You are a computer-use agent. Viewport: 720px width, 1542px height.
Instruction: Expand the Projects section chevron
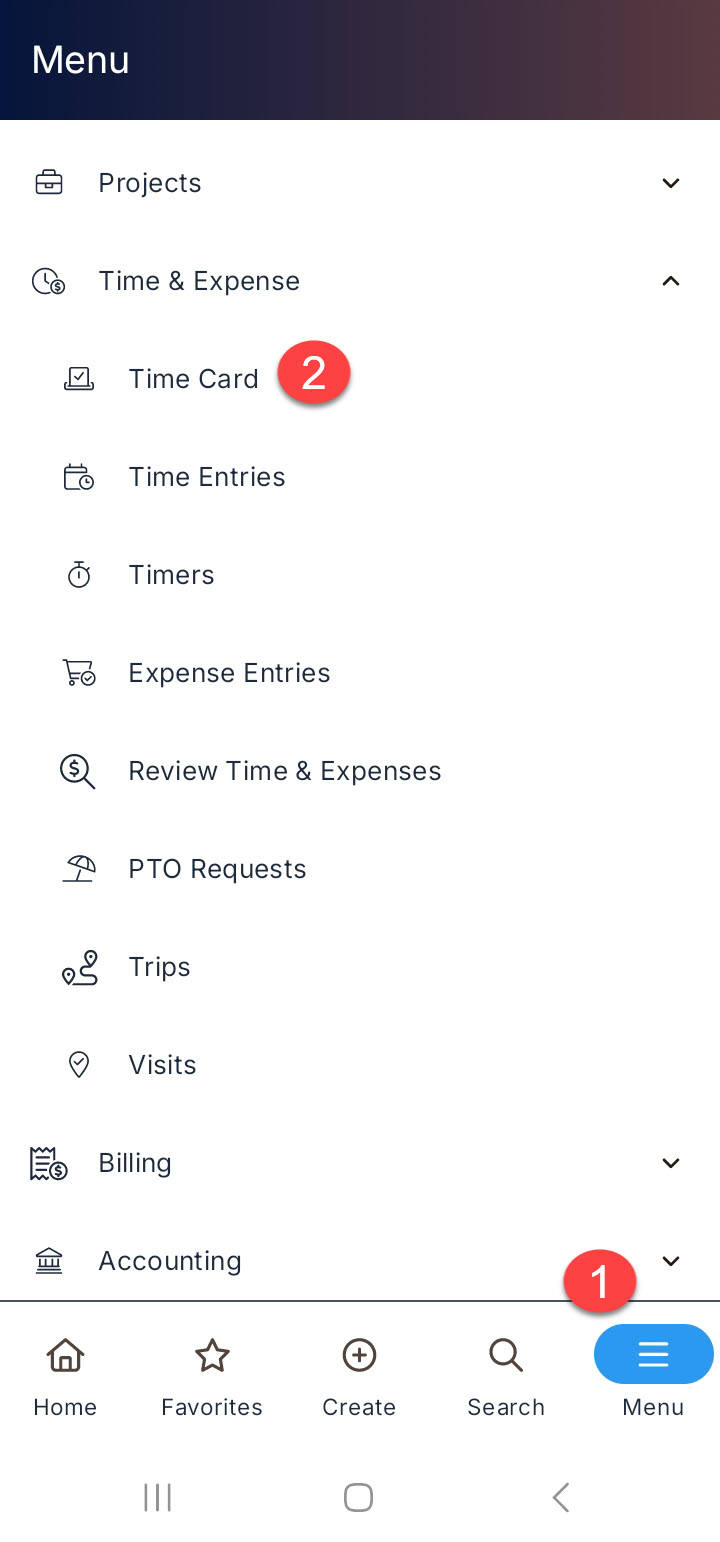point(671,183)
